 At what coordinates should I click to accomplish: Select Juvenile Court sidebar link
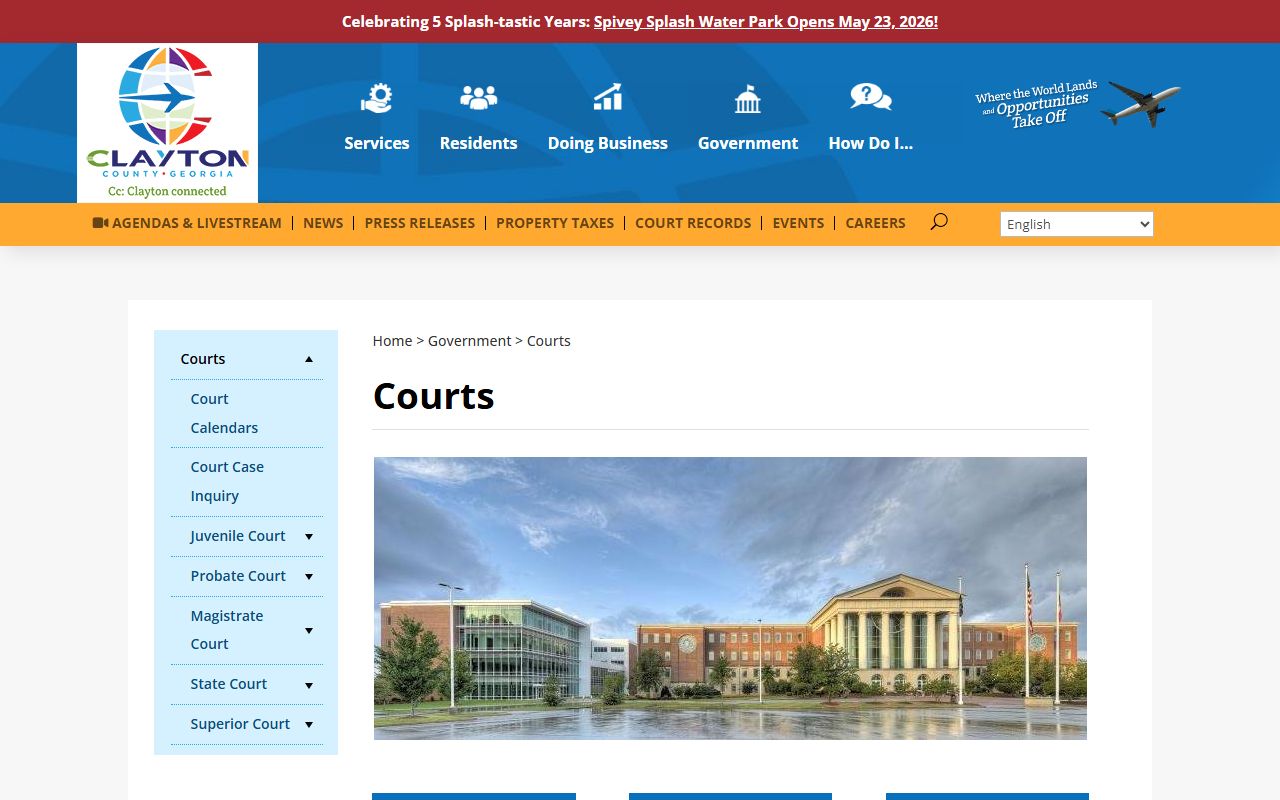point(238,536)
